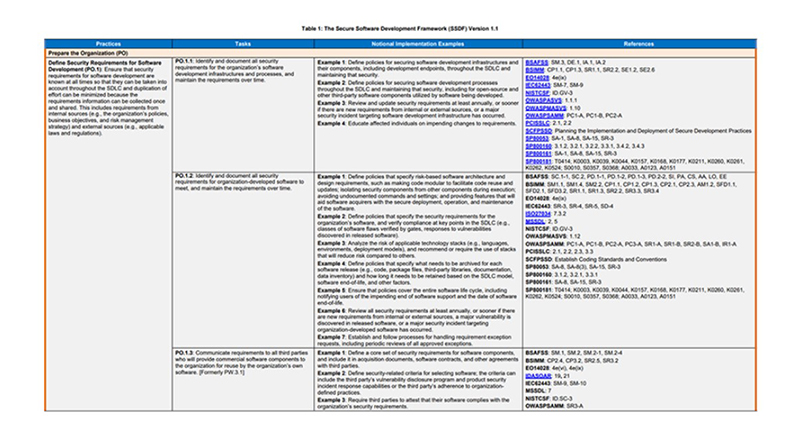Click the SP800181 link in PO.1.1
This screenshot has width=800, height=438.
(539, 161)
